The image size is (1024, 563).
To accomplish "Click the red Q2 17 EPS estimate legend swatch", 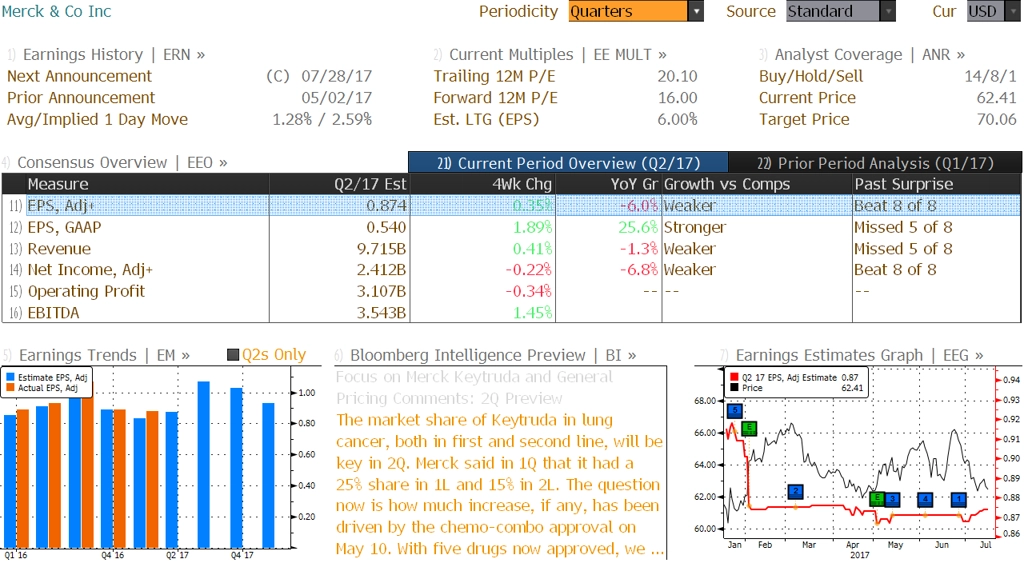I will click(734, 377).
